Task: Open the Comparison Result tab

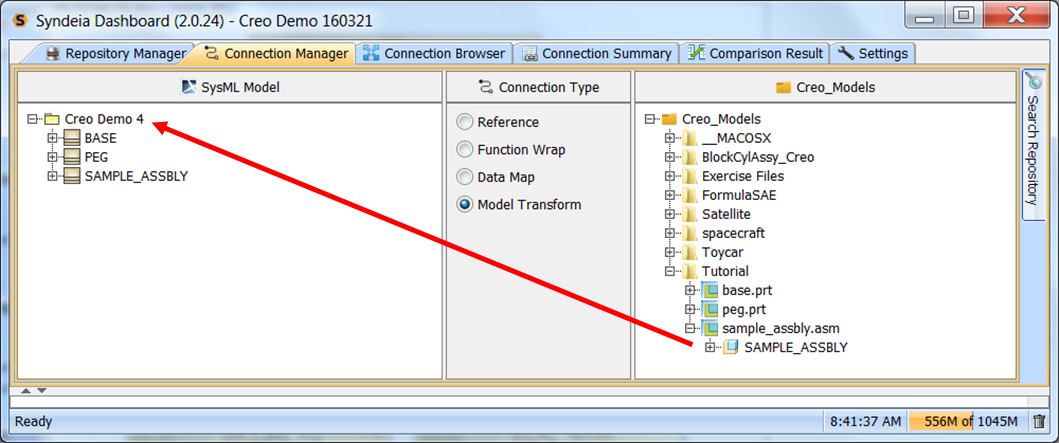Action: point(756,53)
